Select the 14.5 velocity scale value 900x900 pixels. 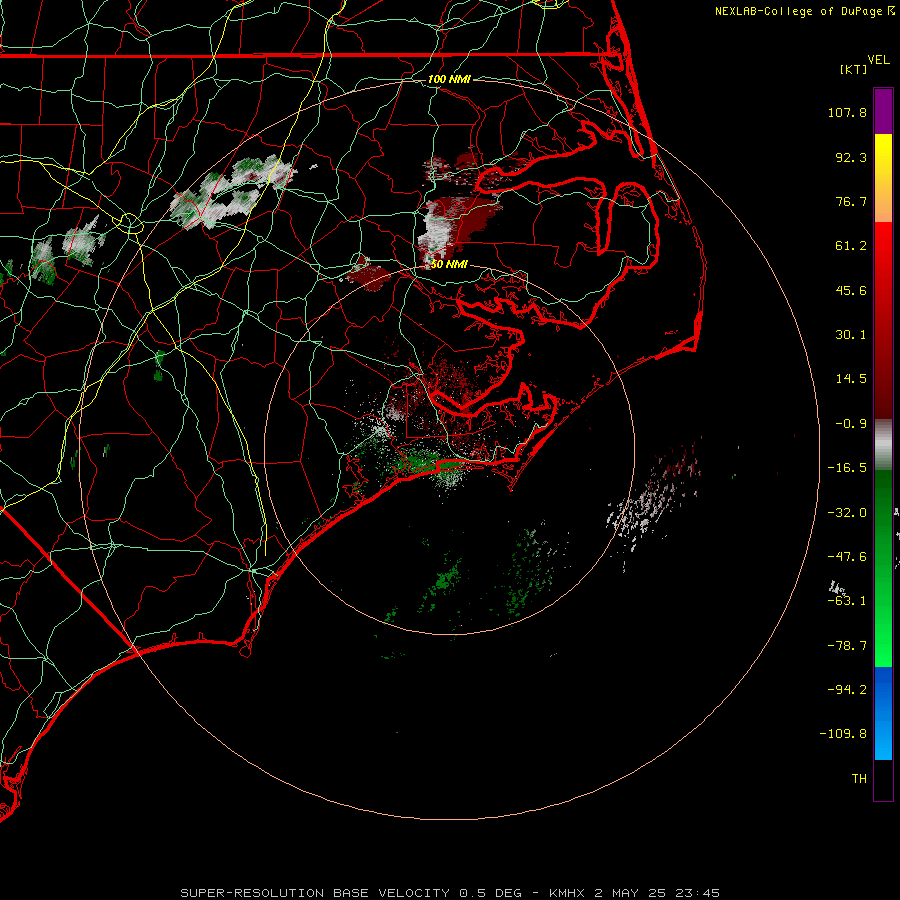pos(851,379)
